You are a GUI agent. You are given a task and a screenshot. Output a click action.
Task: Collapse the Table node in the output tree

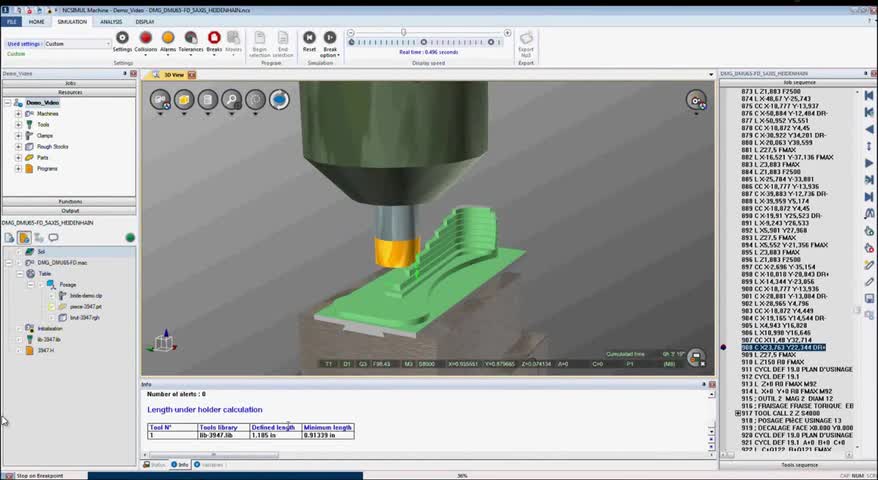tap(20, 274)
